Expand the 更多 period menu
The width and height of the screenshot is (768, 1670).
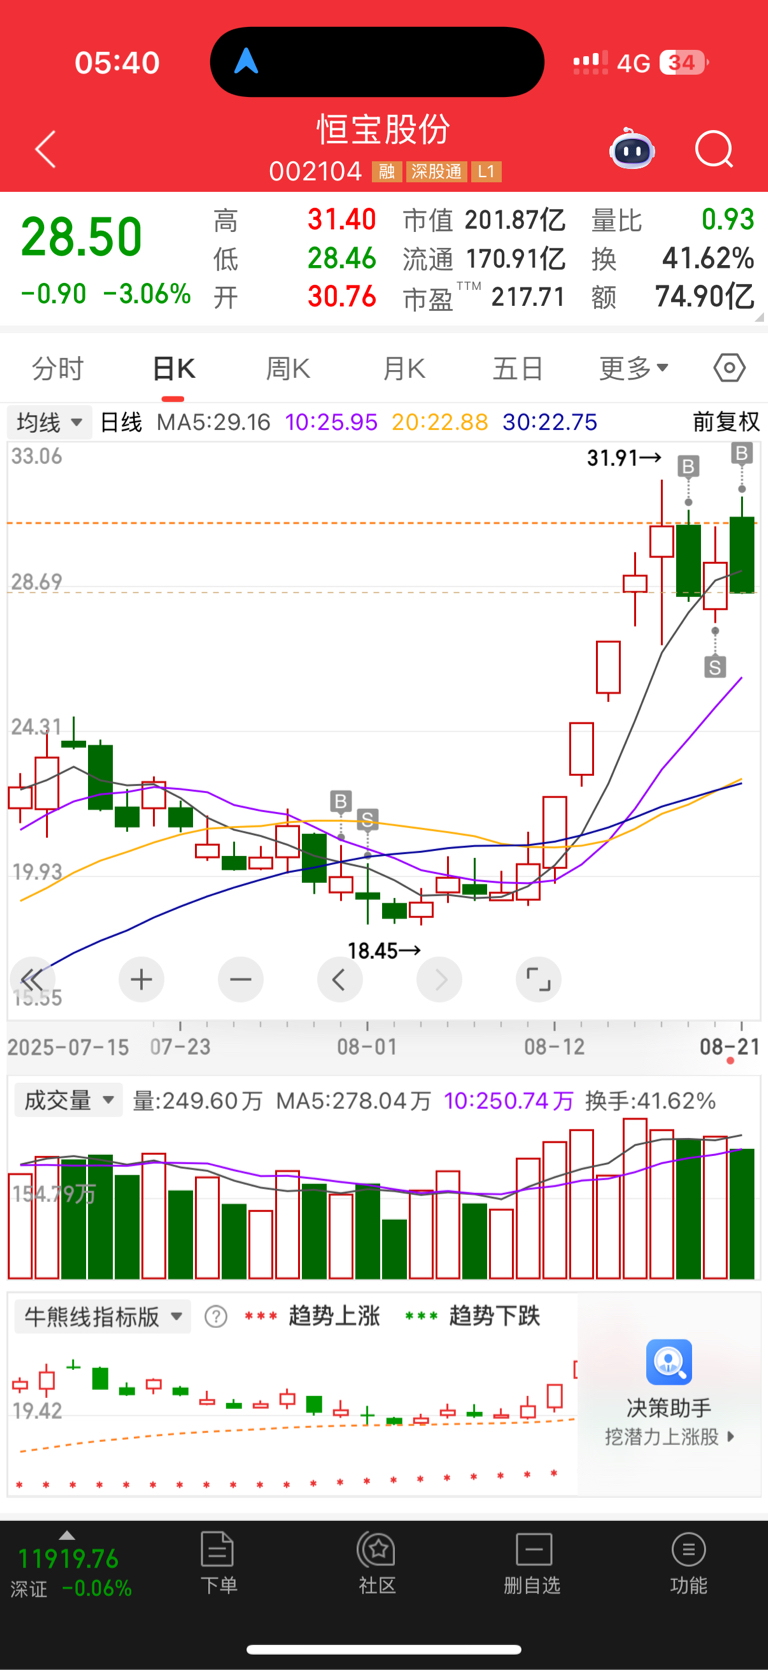point(634,368)
